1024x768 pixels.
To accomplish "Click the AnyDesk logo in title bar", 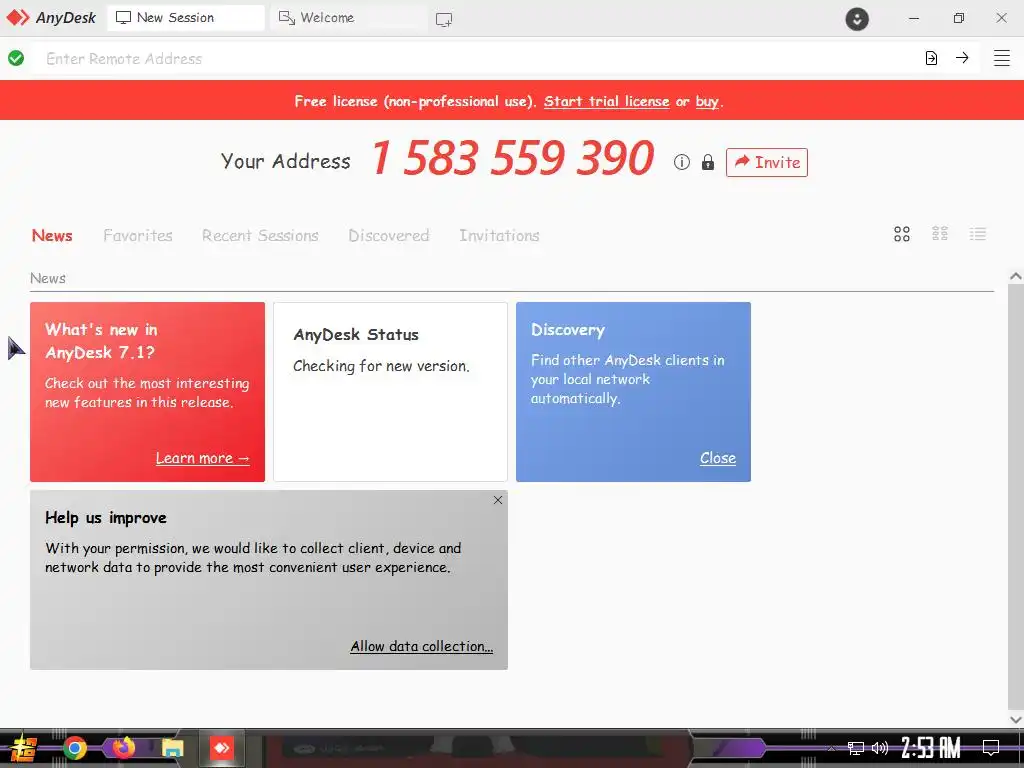I will (51, 18).
